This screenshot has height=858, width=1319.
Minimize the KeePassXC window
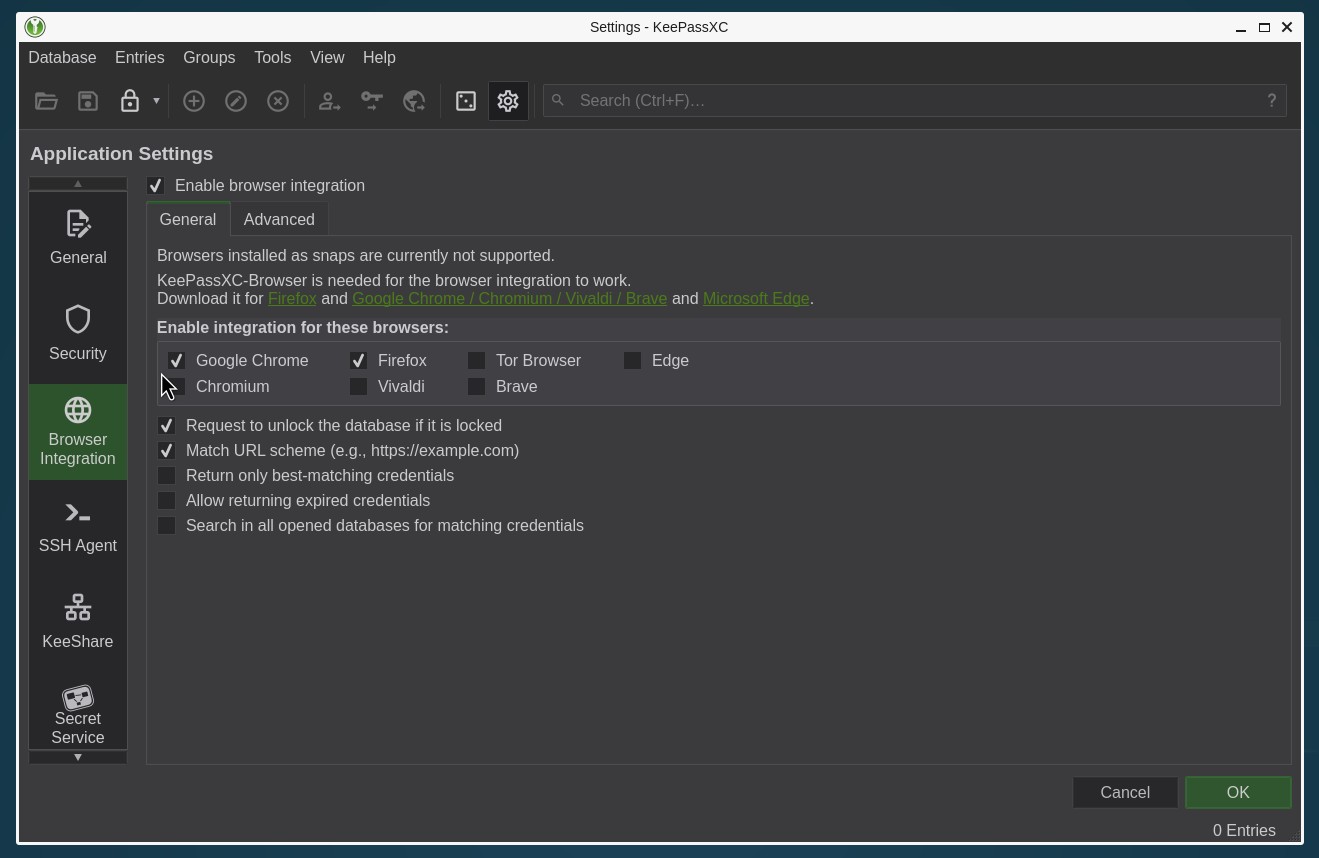tap(1241, 27)
